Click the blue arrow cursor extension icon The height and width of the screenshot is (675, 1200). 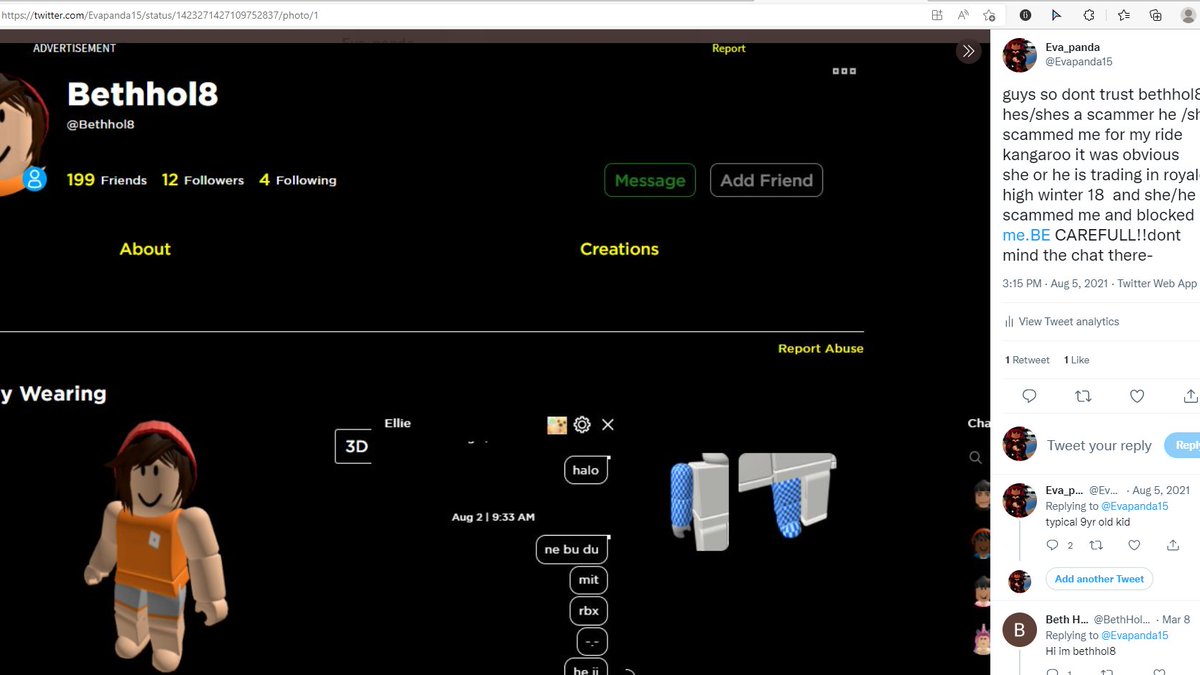(x=1056, y=15)
